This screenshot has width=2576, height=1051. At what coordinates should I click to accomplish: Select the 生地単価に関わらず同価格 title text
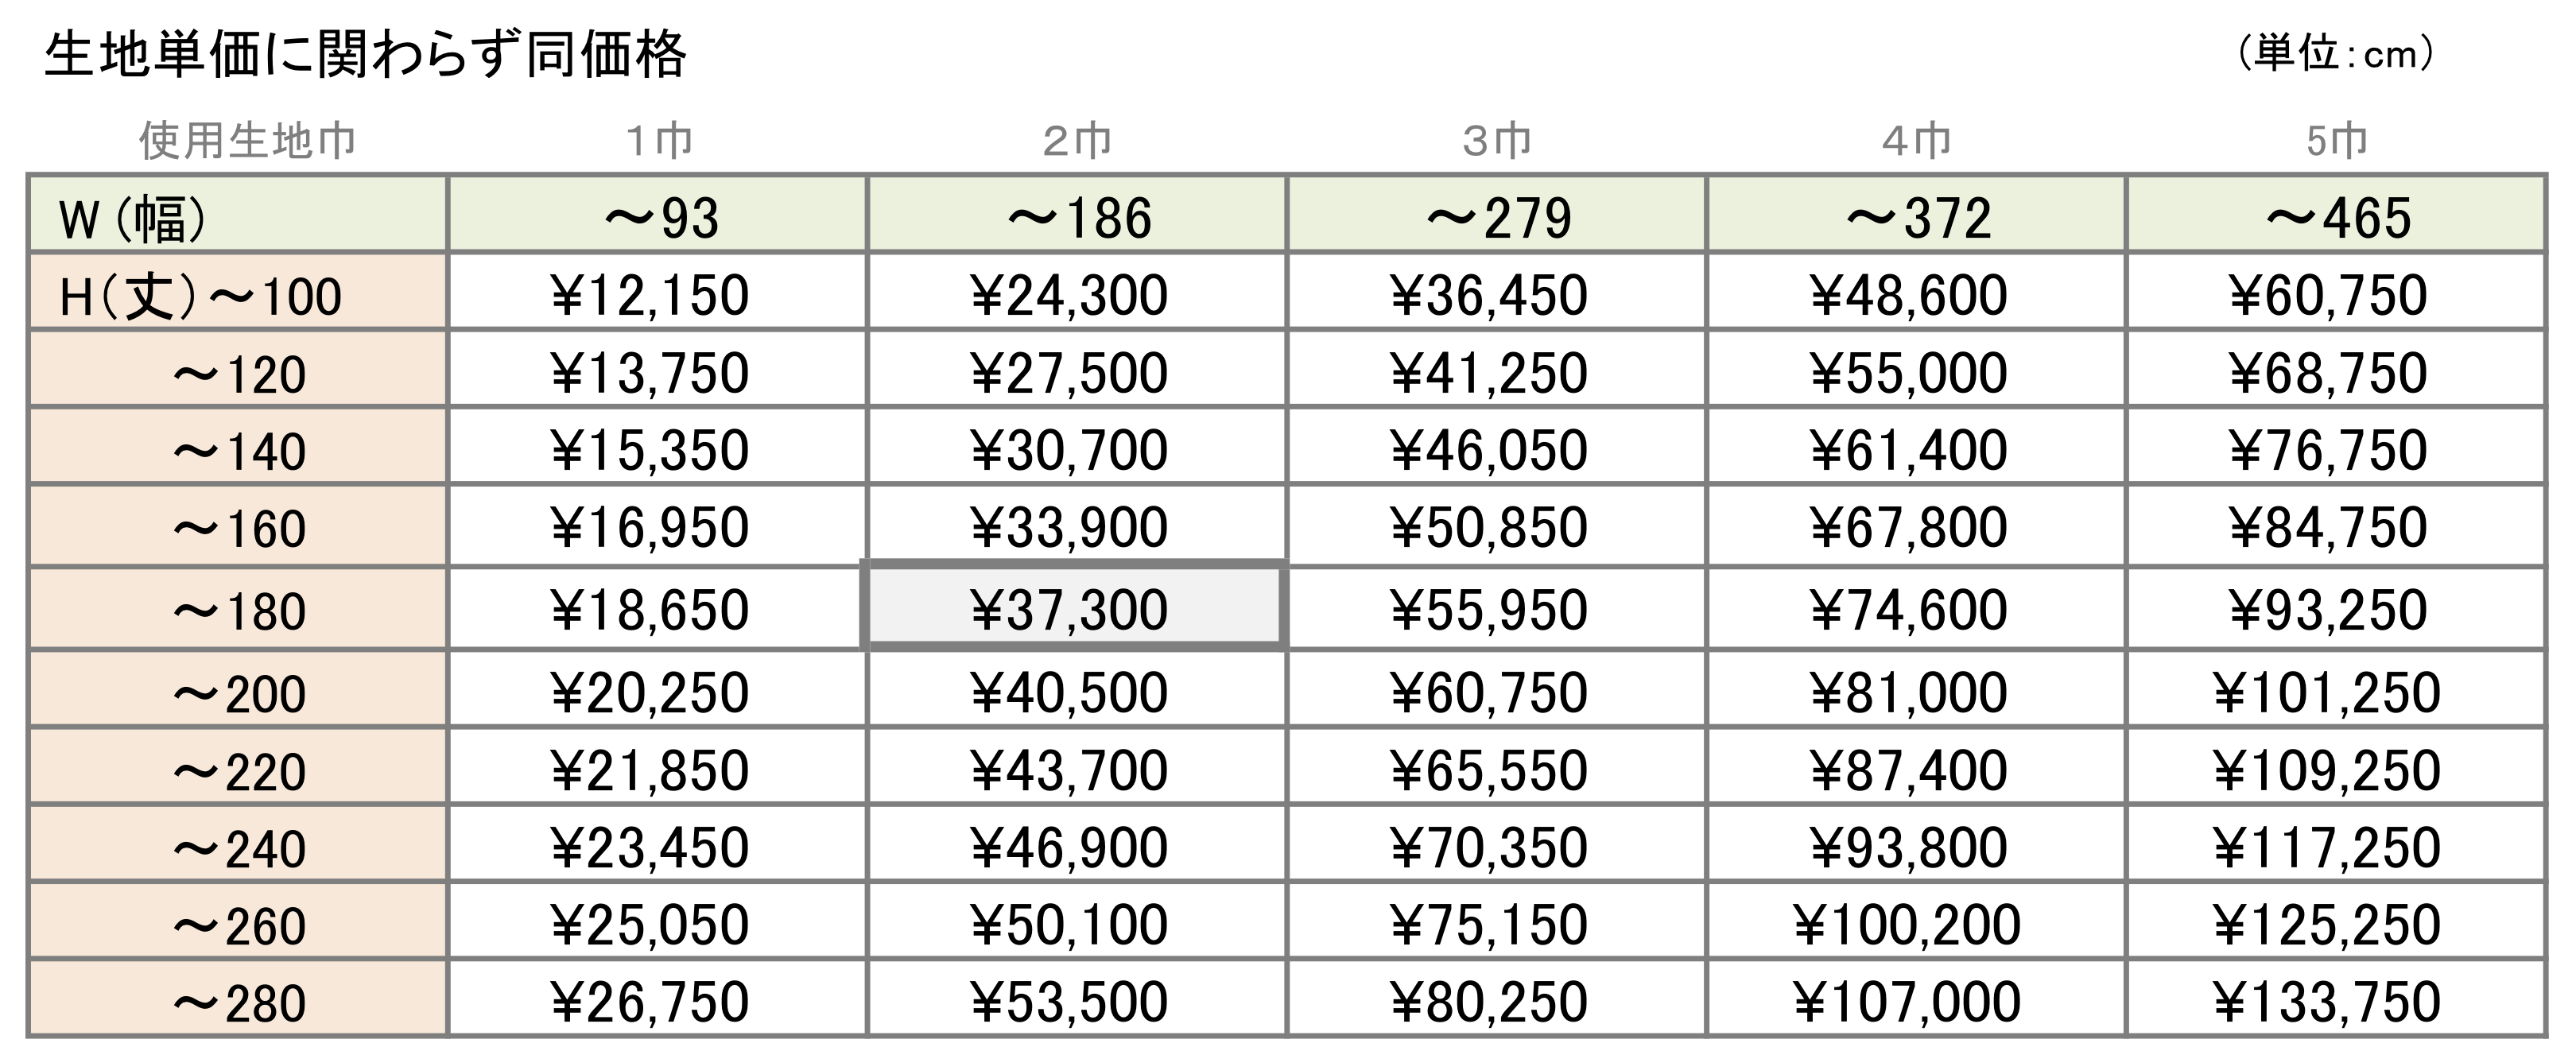[x=365, y=54]
